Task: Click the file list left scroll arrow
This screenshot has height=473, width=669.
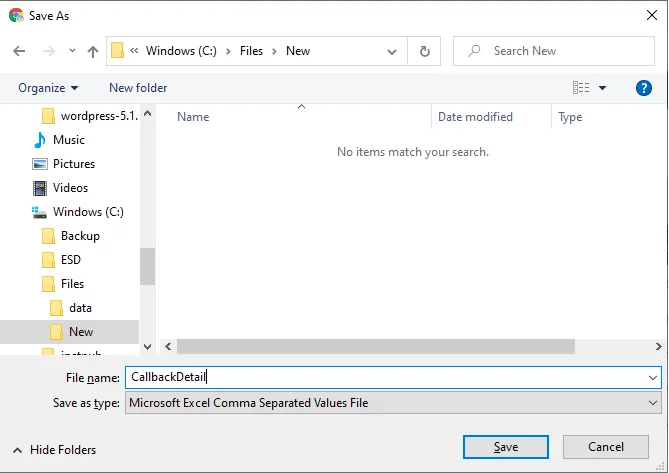Action: [168, 346]
